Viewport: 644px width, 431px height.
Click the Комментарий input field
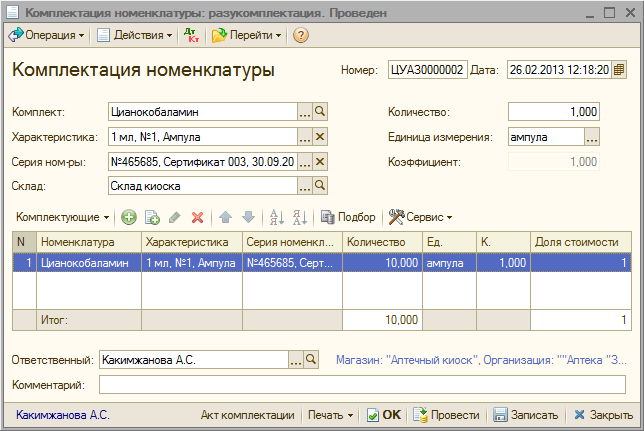(362, 385)
